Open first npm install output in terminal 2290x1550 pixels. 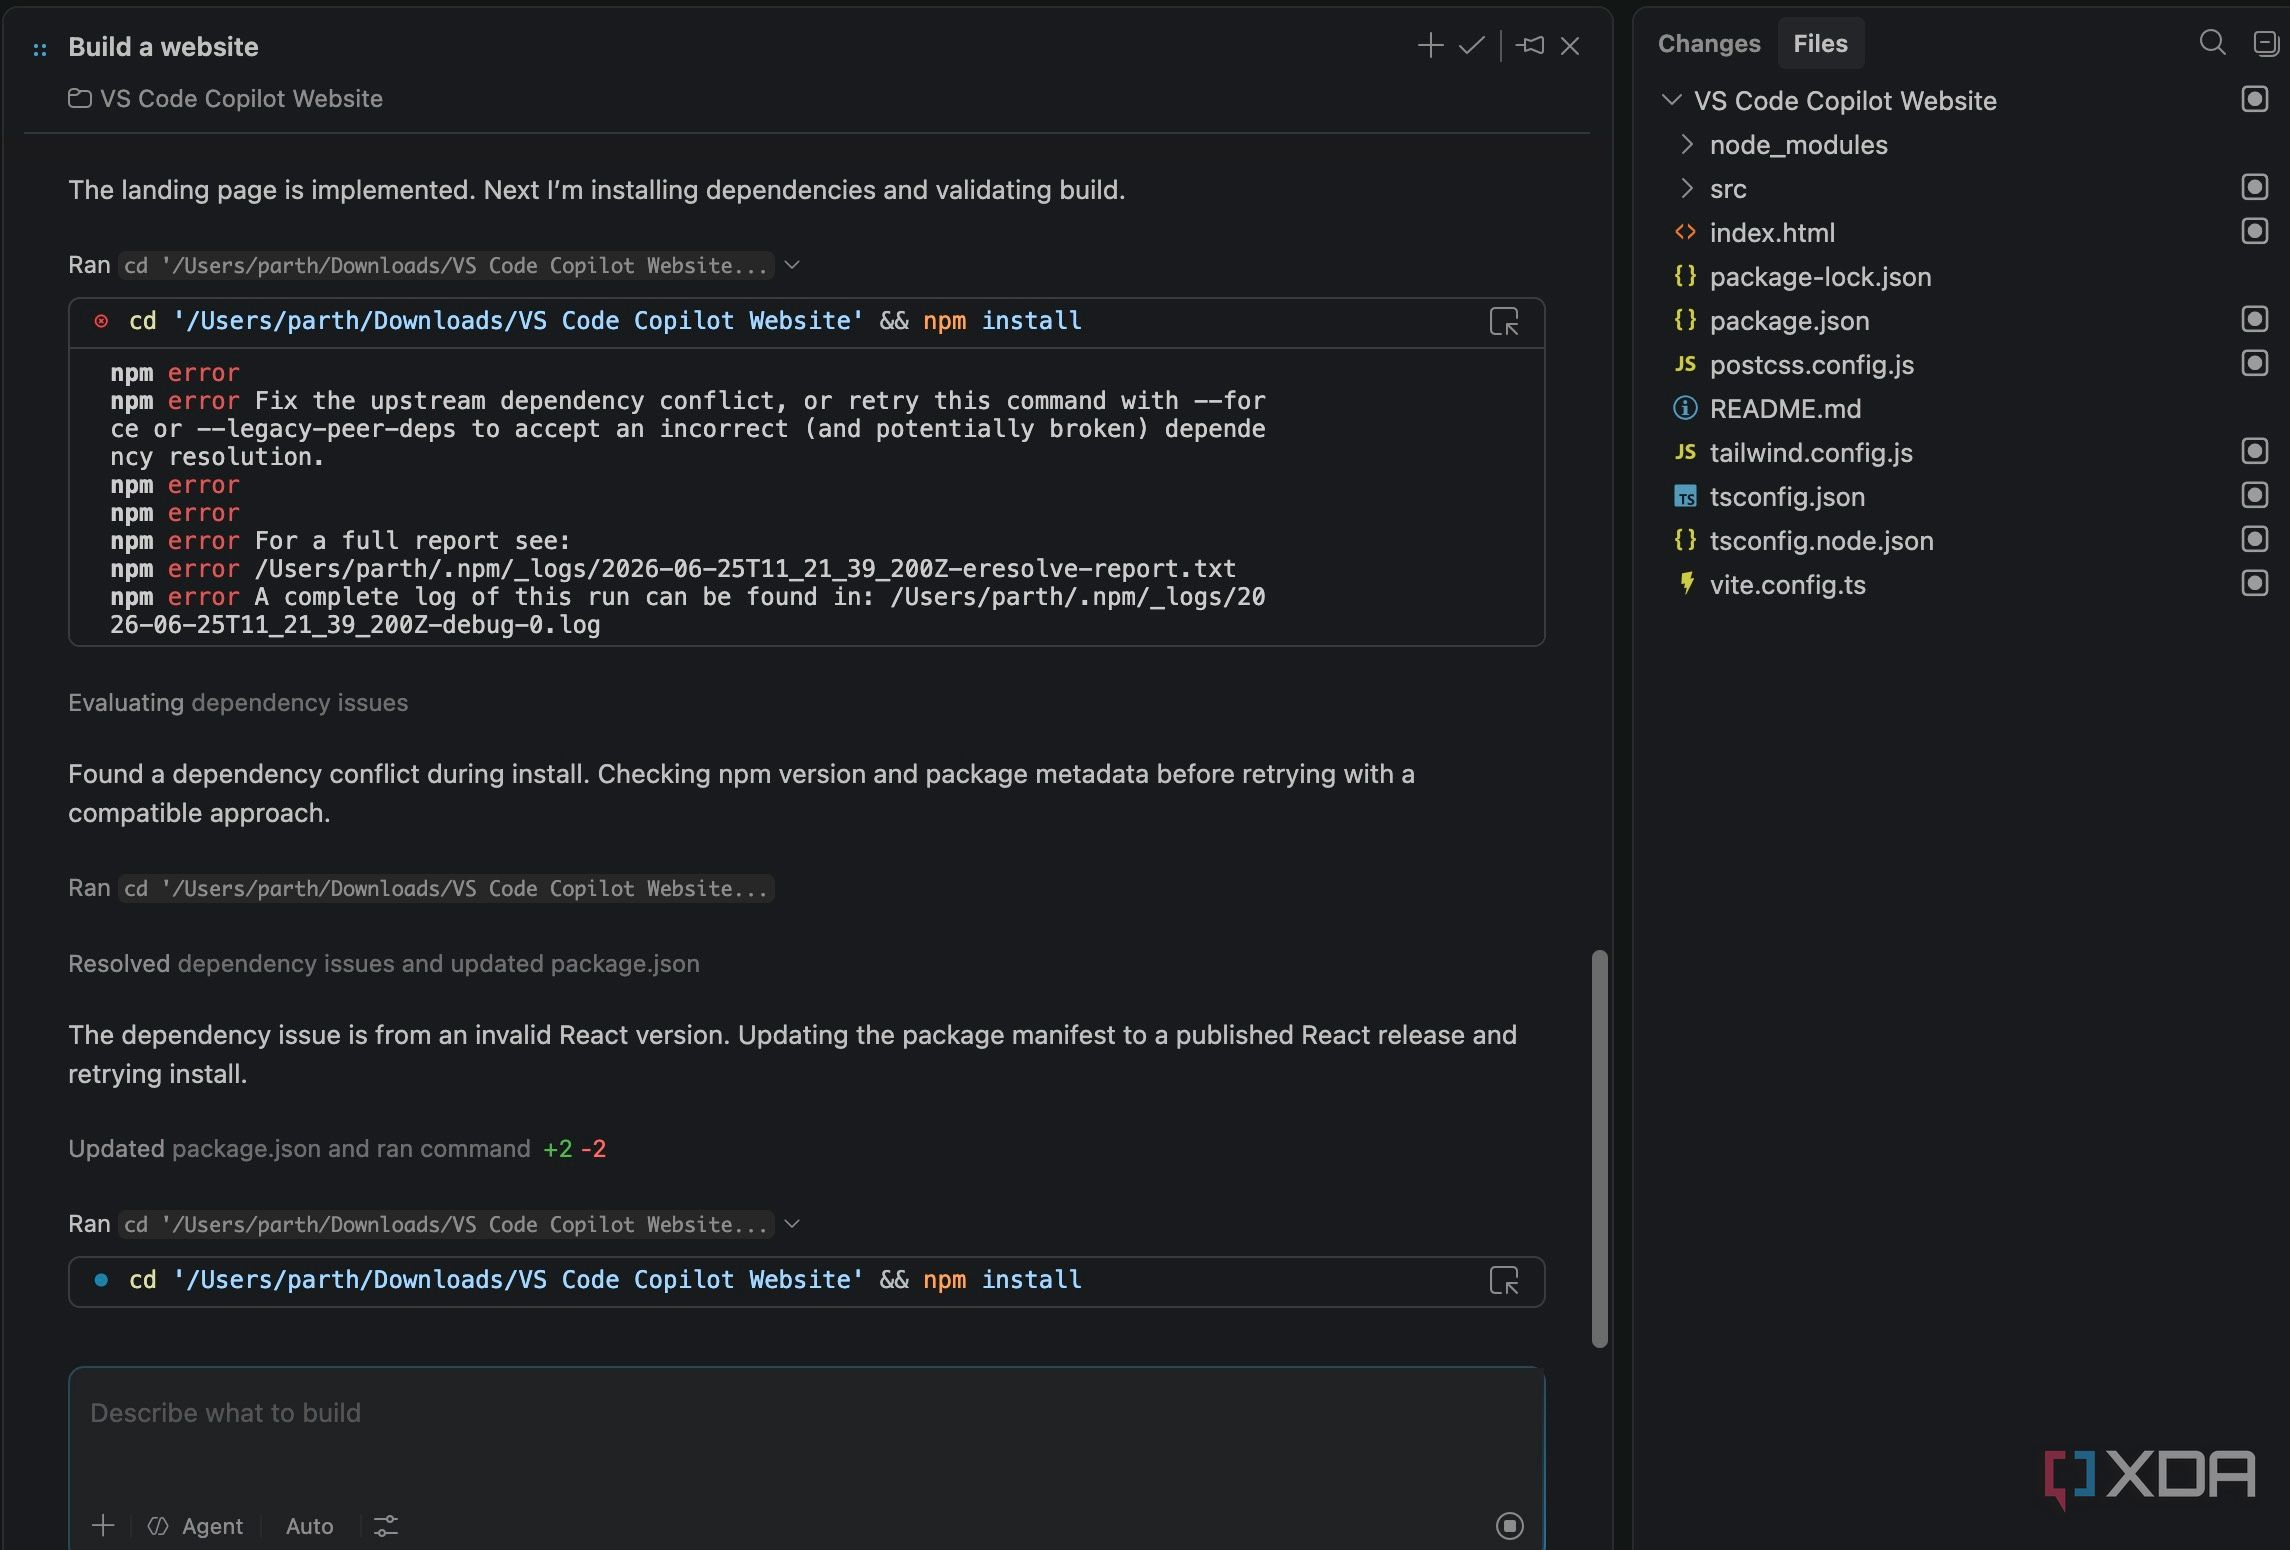[1503, 322]
